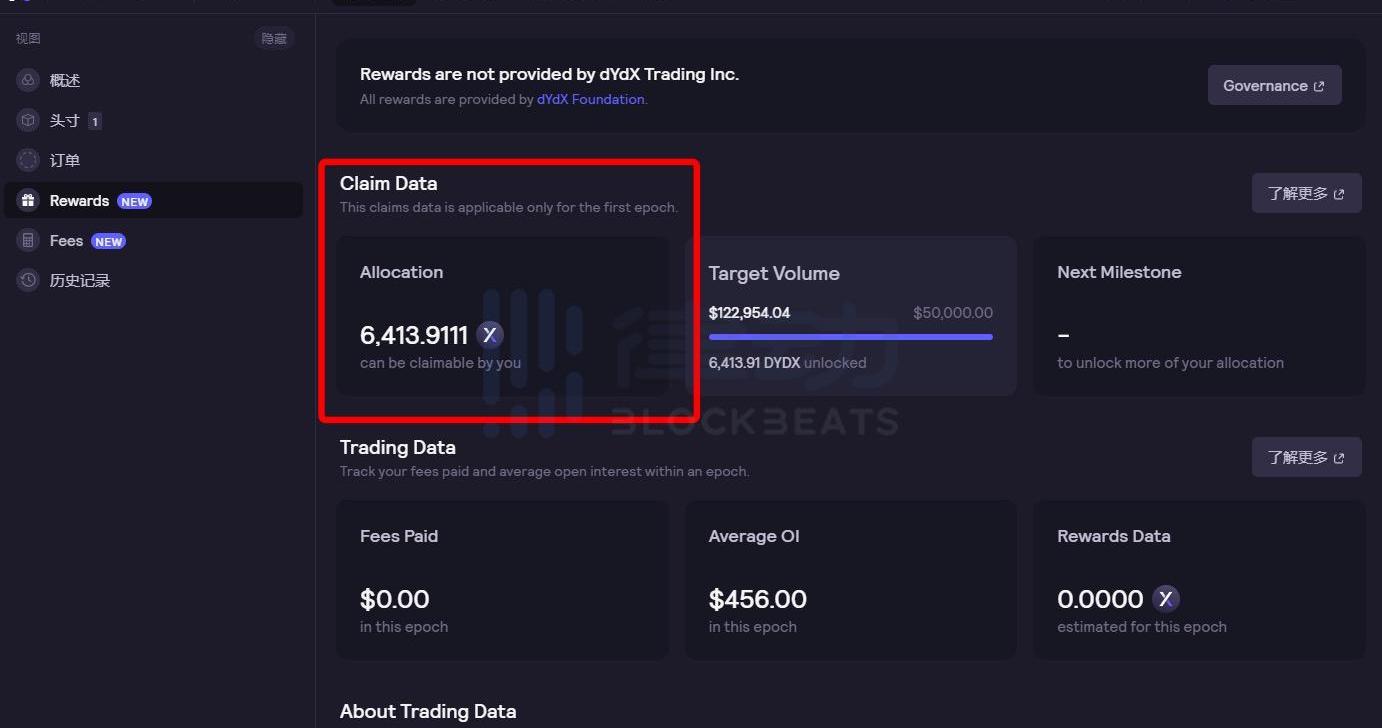Click the 头寸 count badge

[x=95, y=121]
